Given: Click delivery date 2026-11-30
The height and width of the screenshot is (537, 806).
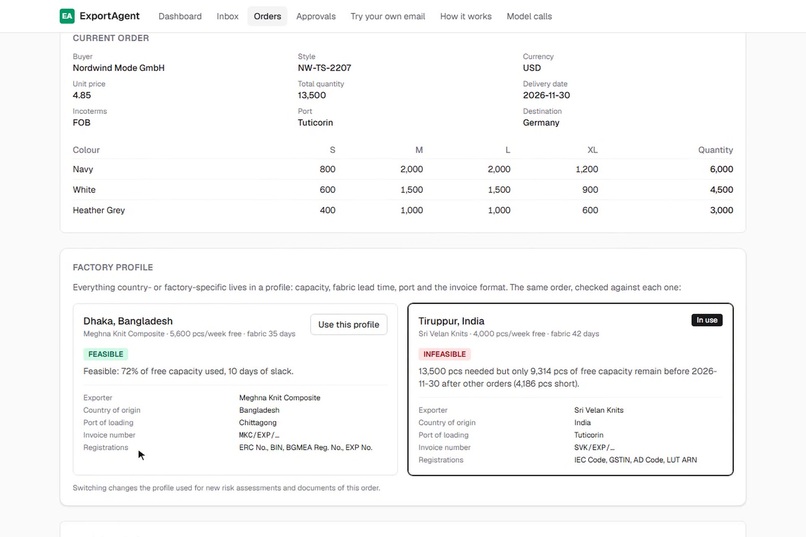Looking at the screenshot, I should coord(546,95).
